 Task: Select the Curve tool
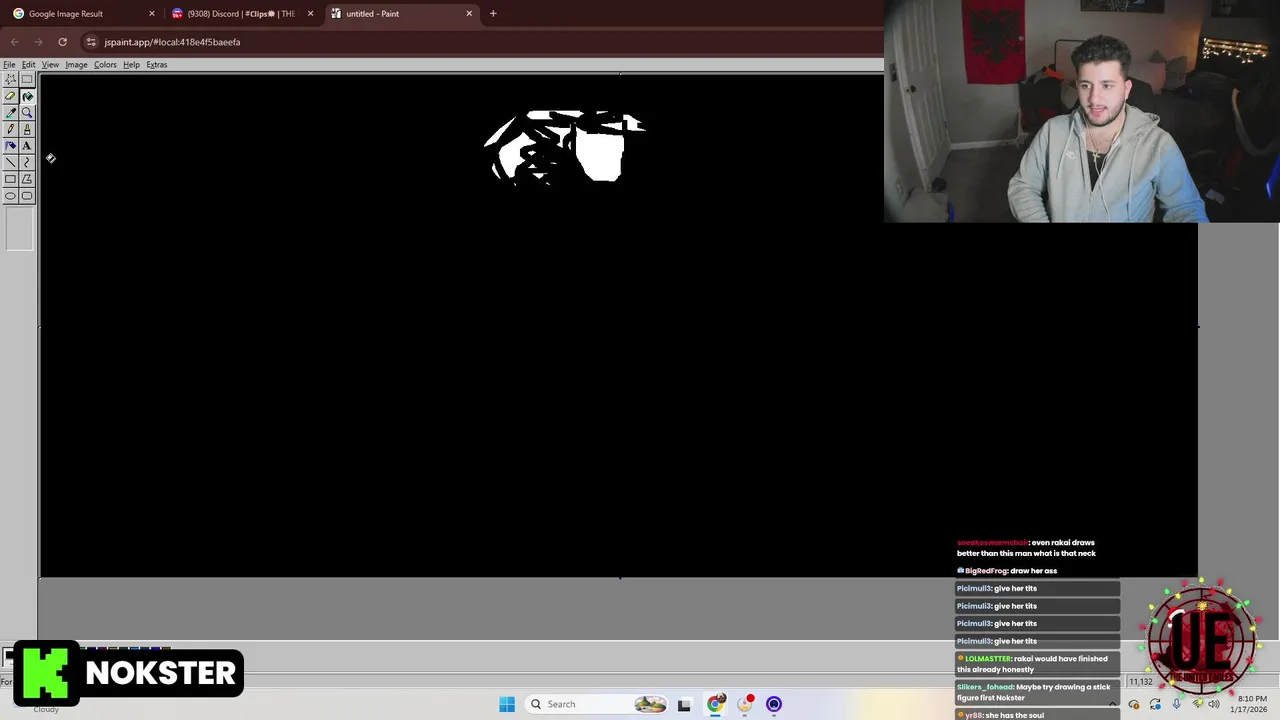[27, 162]
